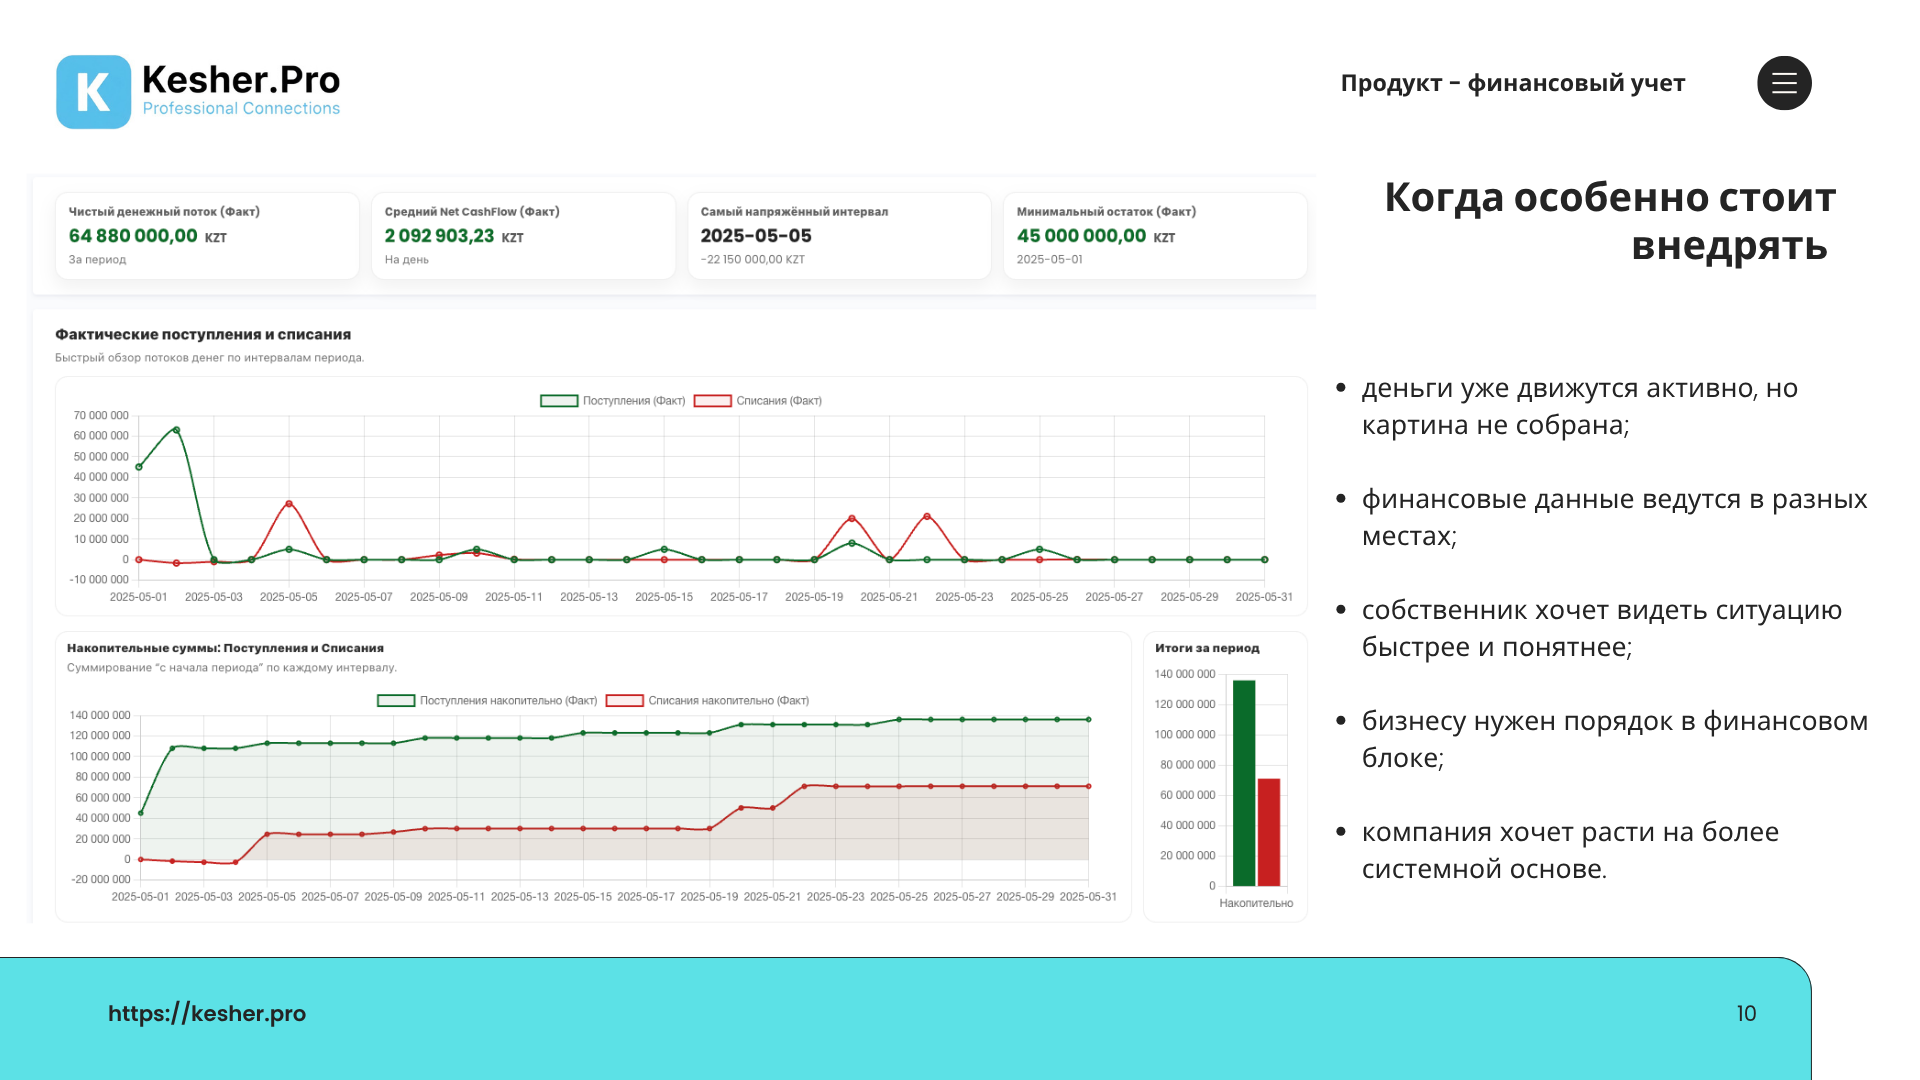
Task: Click the 'На день' caption
Action: click(406, 260)
